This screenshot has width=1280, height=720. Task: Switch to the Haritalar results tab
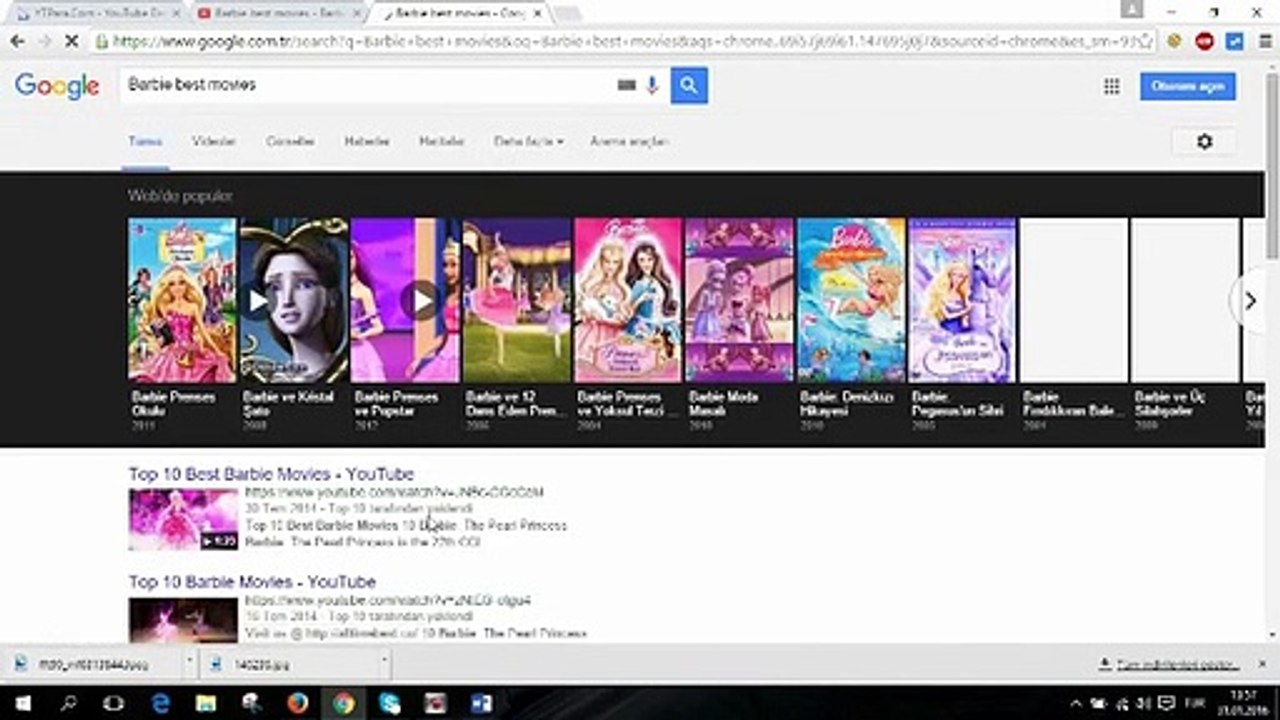pyautogui.click(x=442, y=142)
